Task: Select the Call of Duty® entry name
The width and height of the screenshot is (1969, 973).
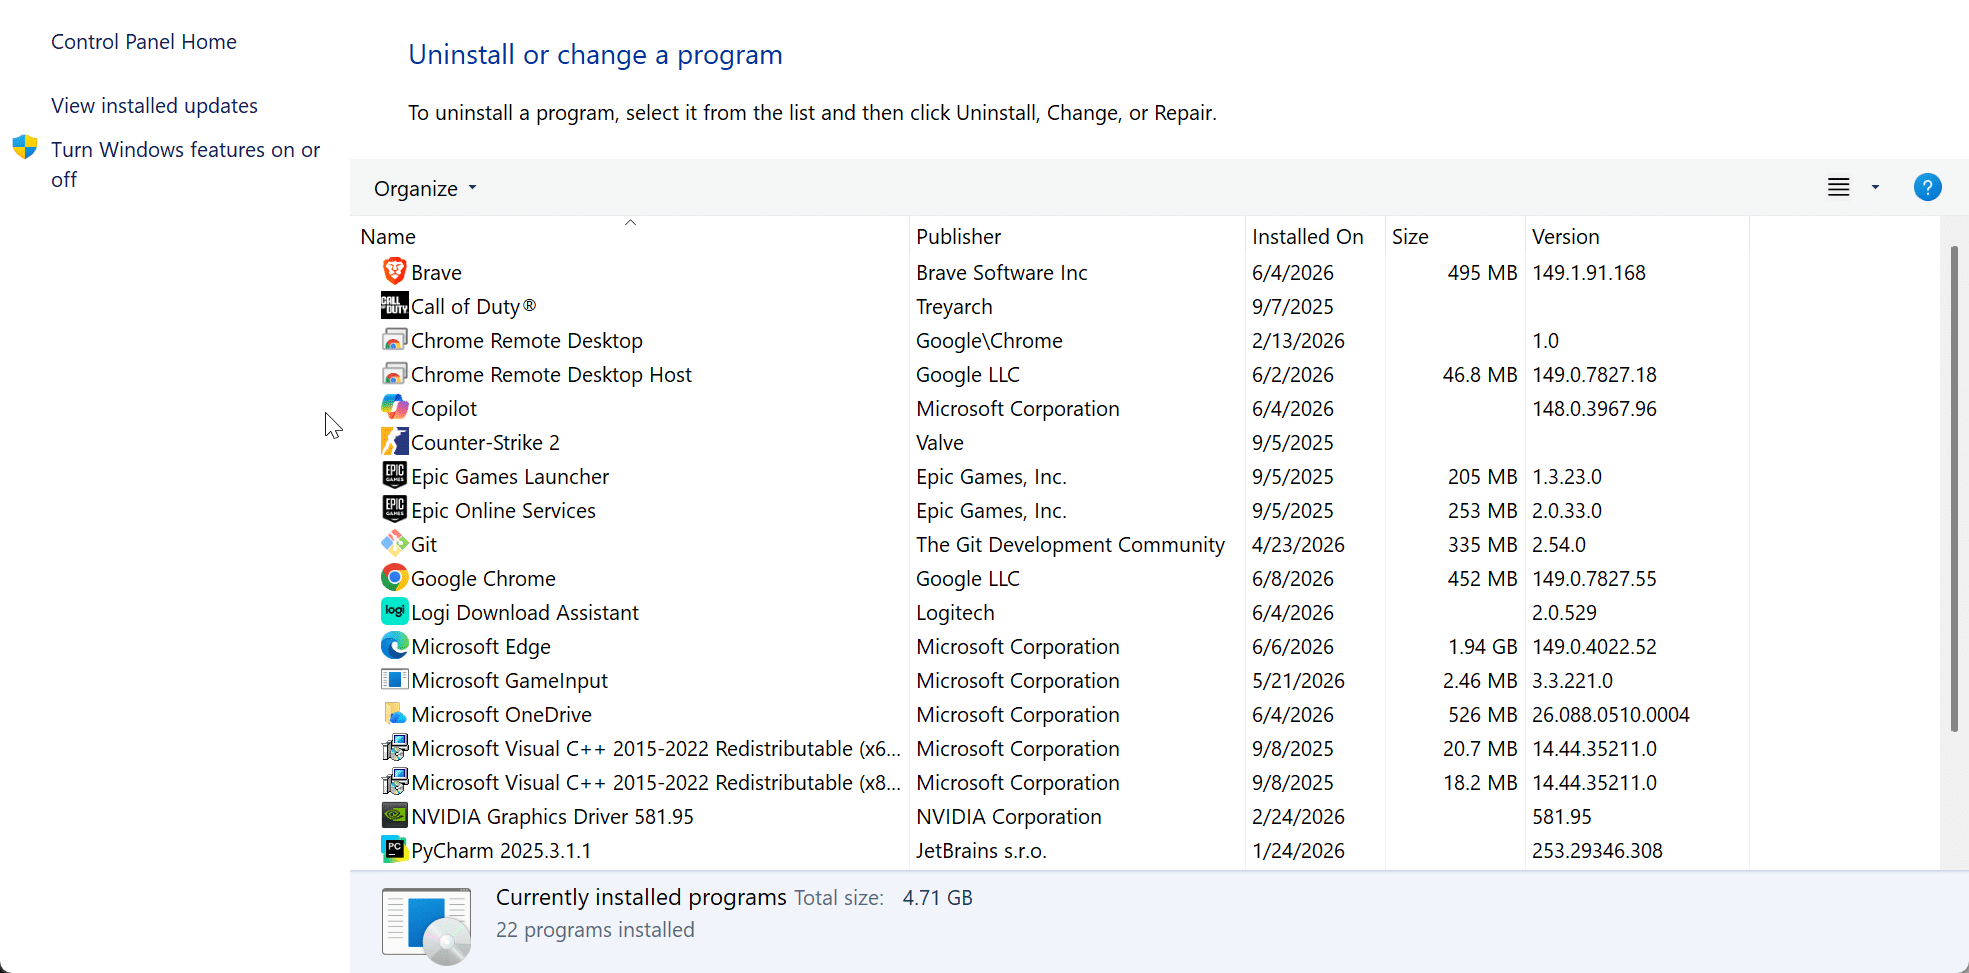Action: click(x=473, y=307)
